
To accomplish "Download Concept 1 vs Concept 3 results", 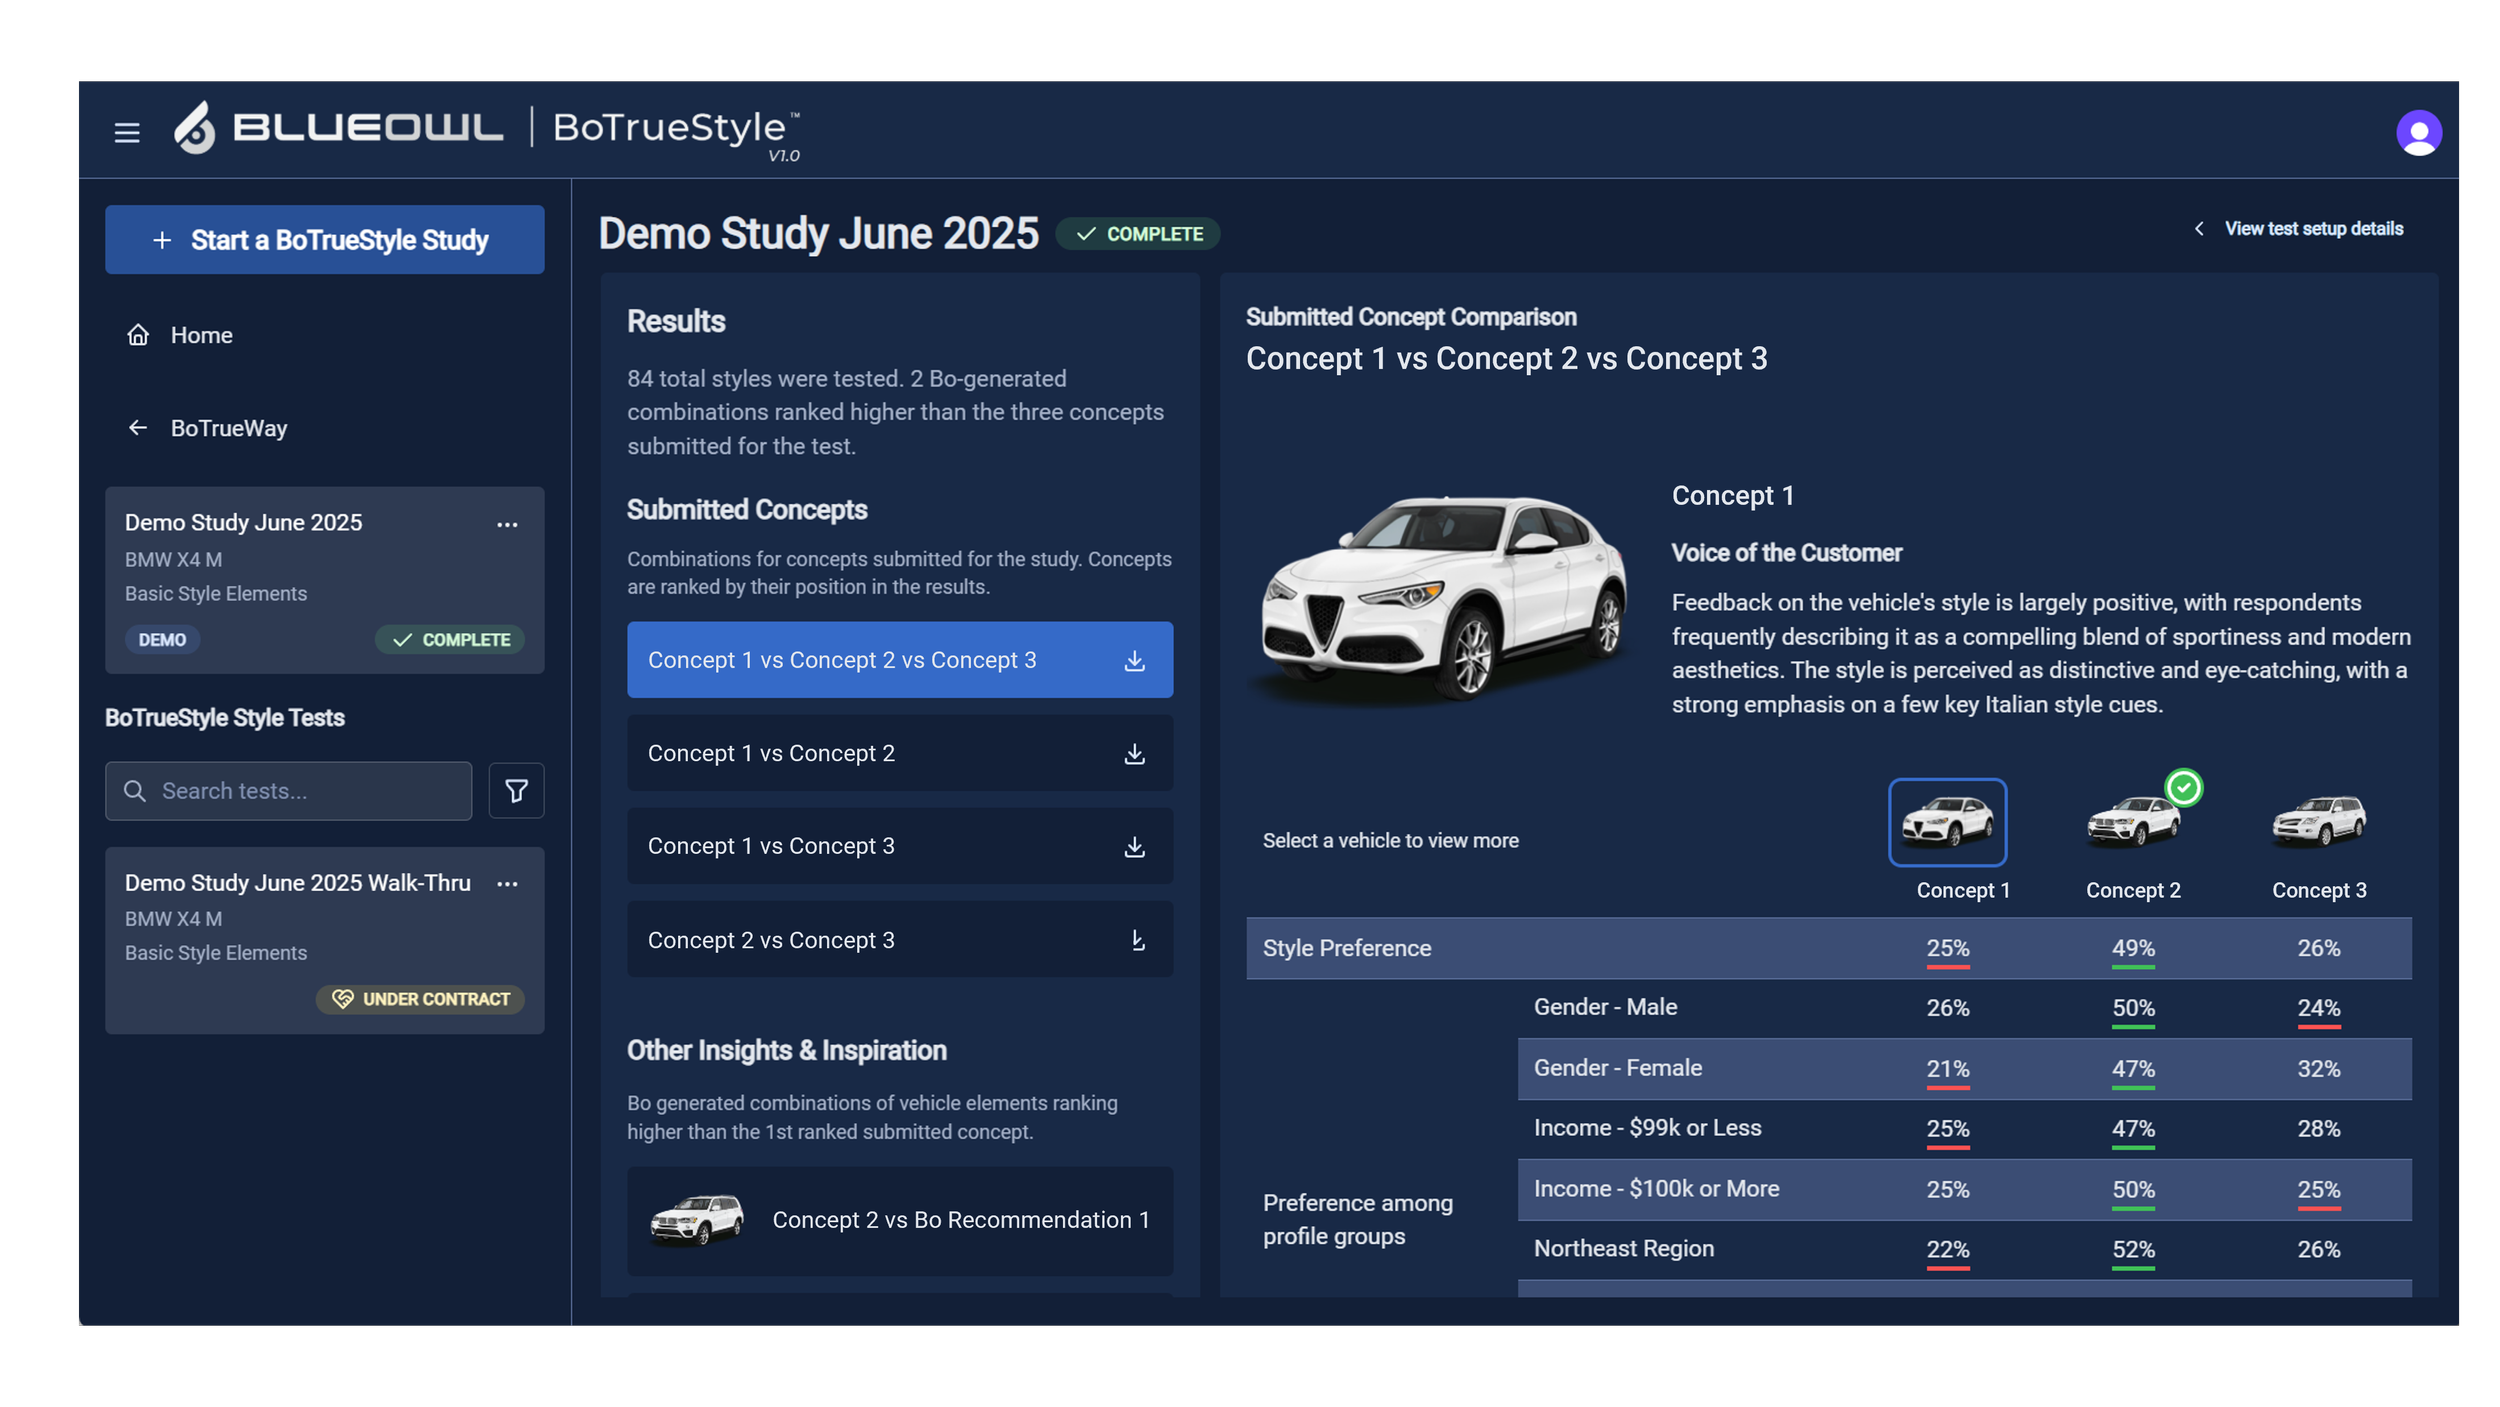I will [x=1134, y=847].
